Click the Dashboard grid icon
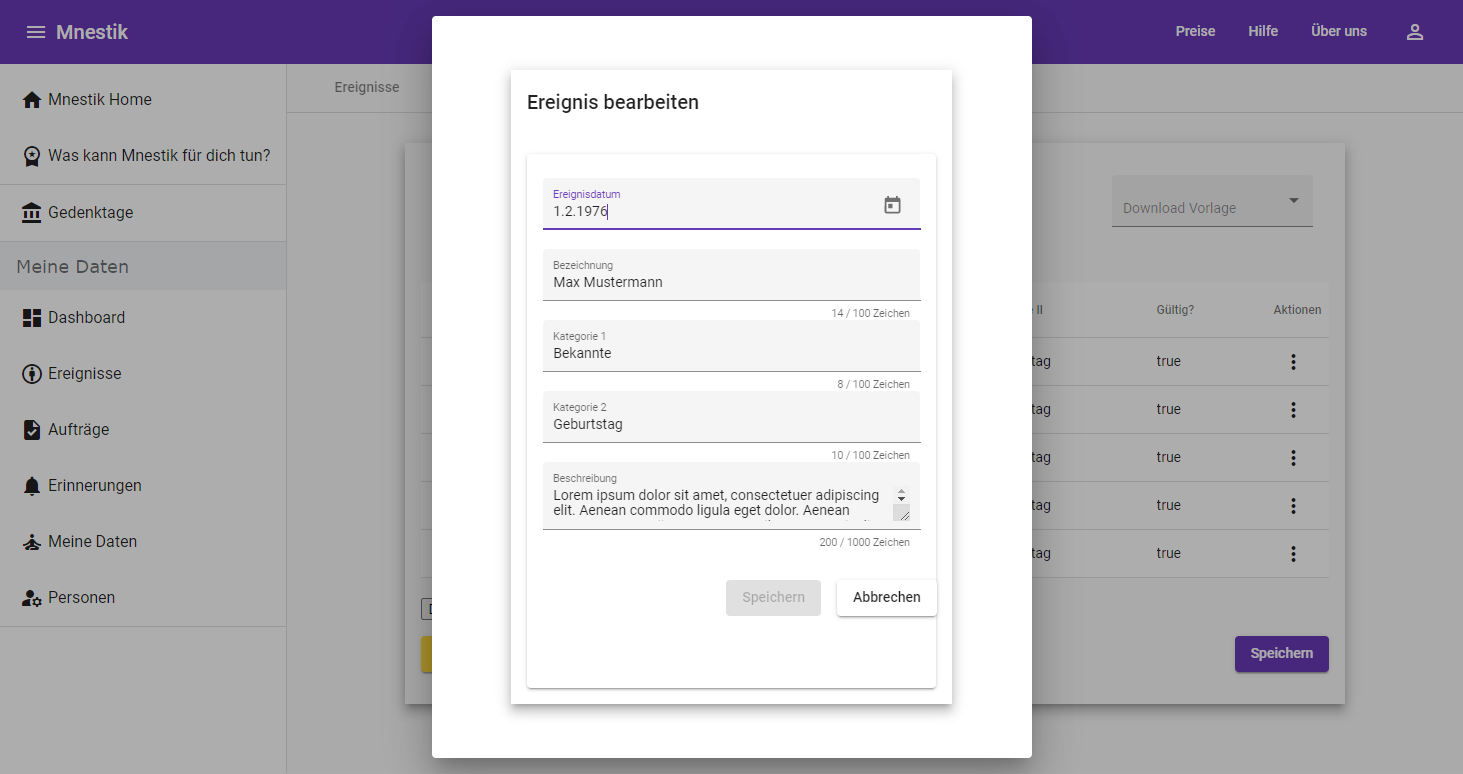 [32, 318]
